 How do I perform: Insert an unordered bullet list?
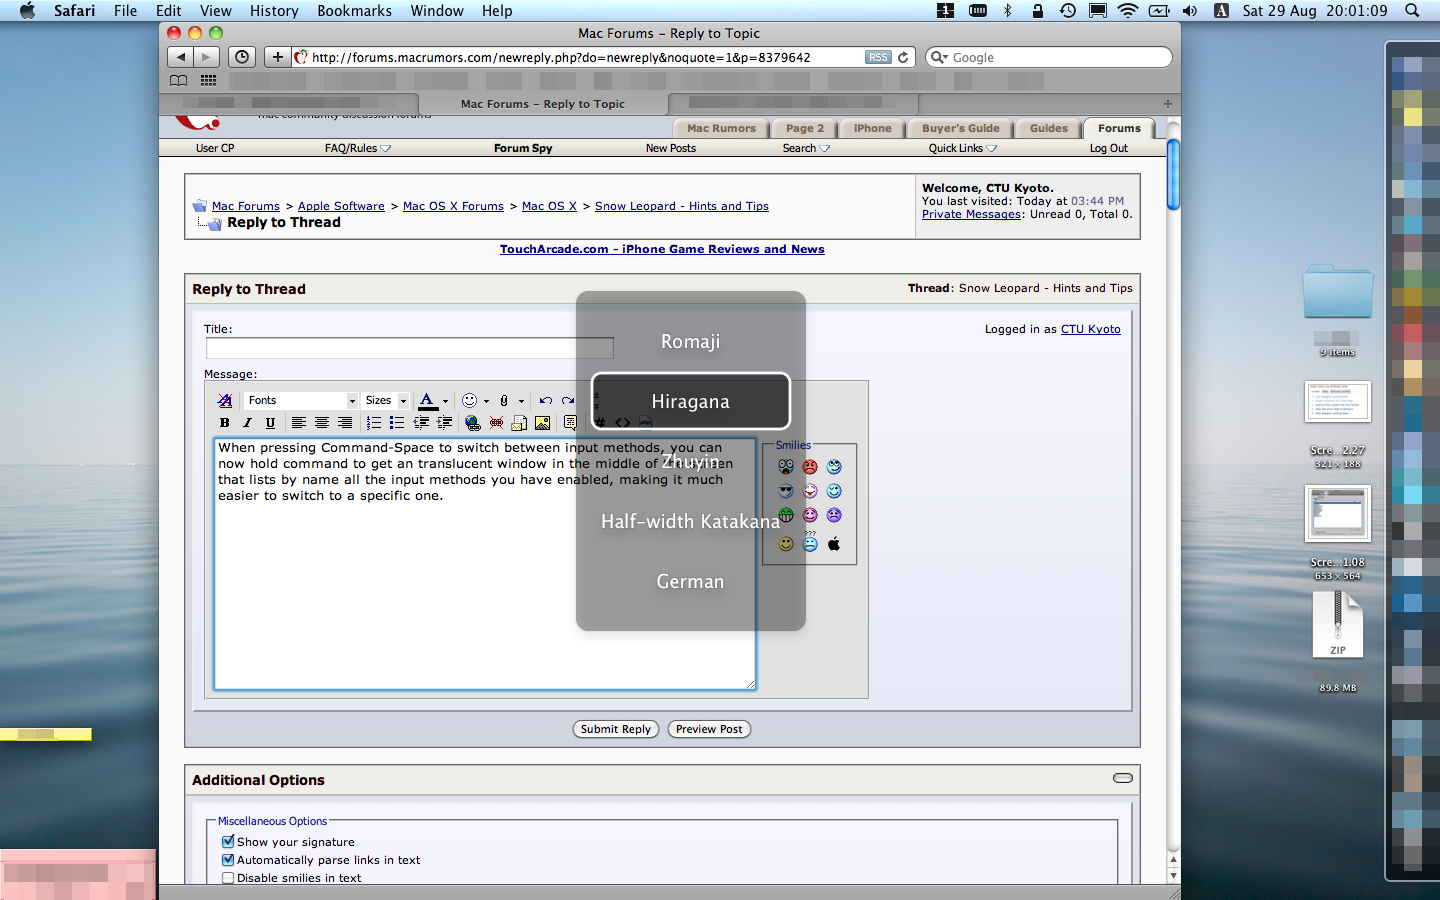click(397, 423)
